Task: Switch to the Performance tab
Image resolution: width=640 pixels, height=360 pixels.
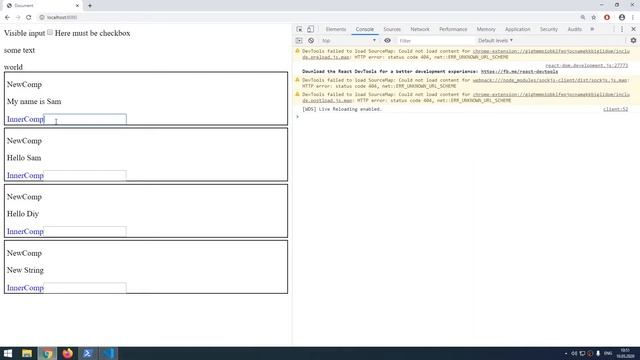Action: (x=453, y=29)
